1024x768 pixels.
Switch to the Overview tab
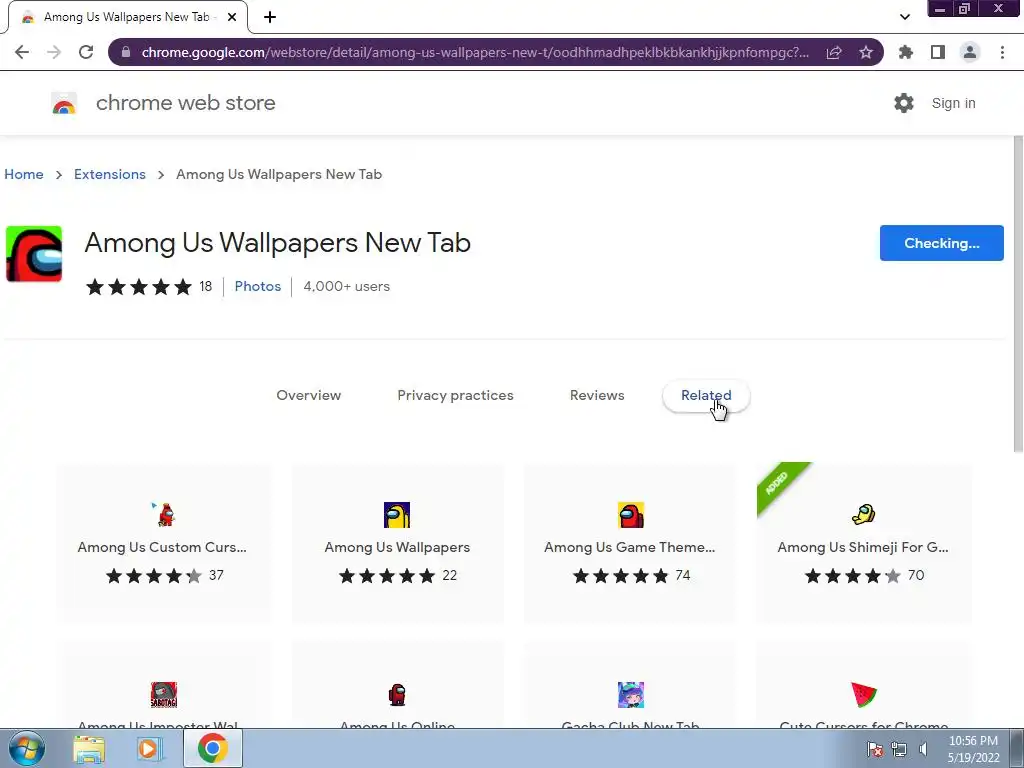pos(308,395)
